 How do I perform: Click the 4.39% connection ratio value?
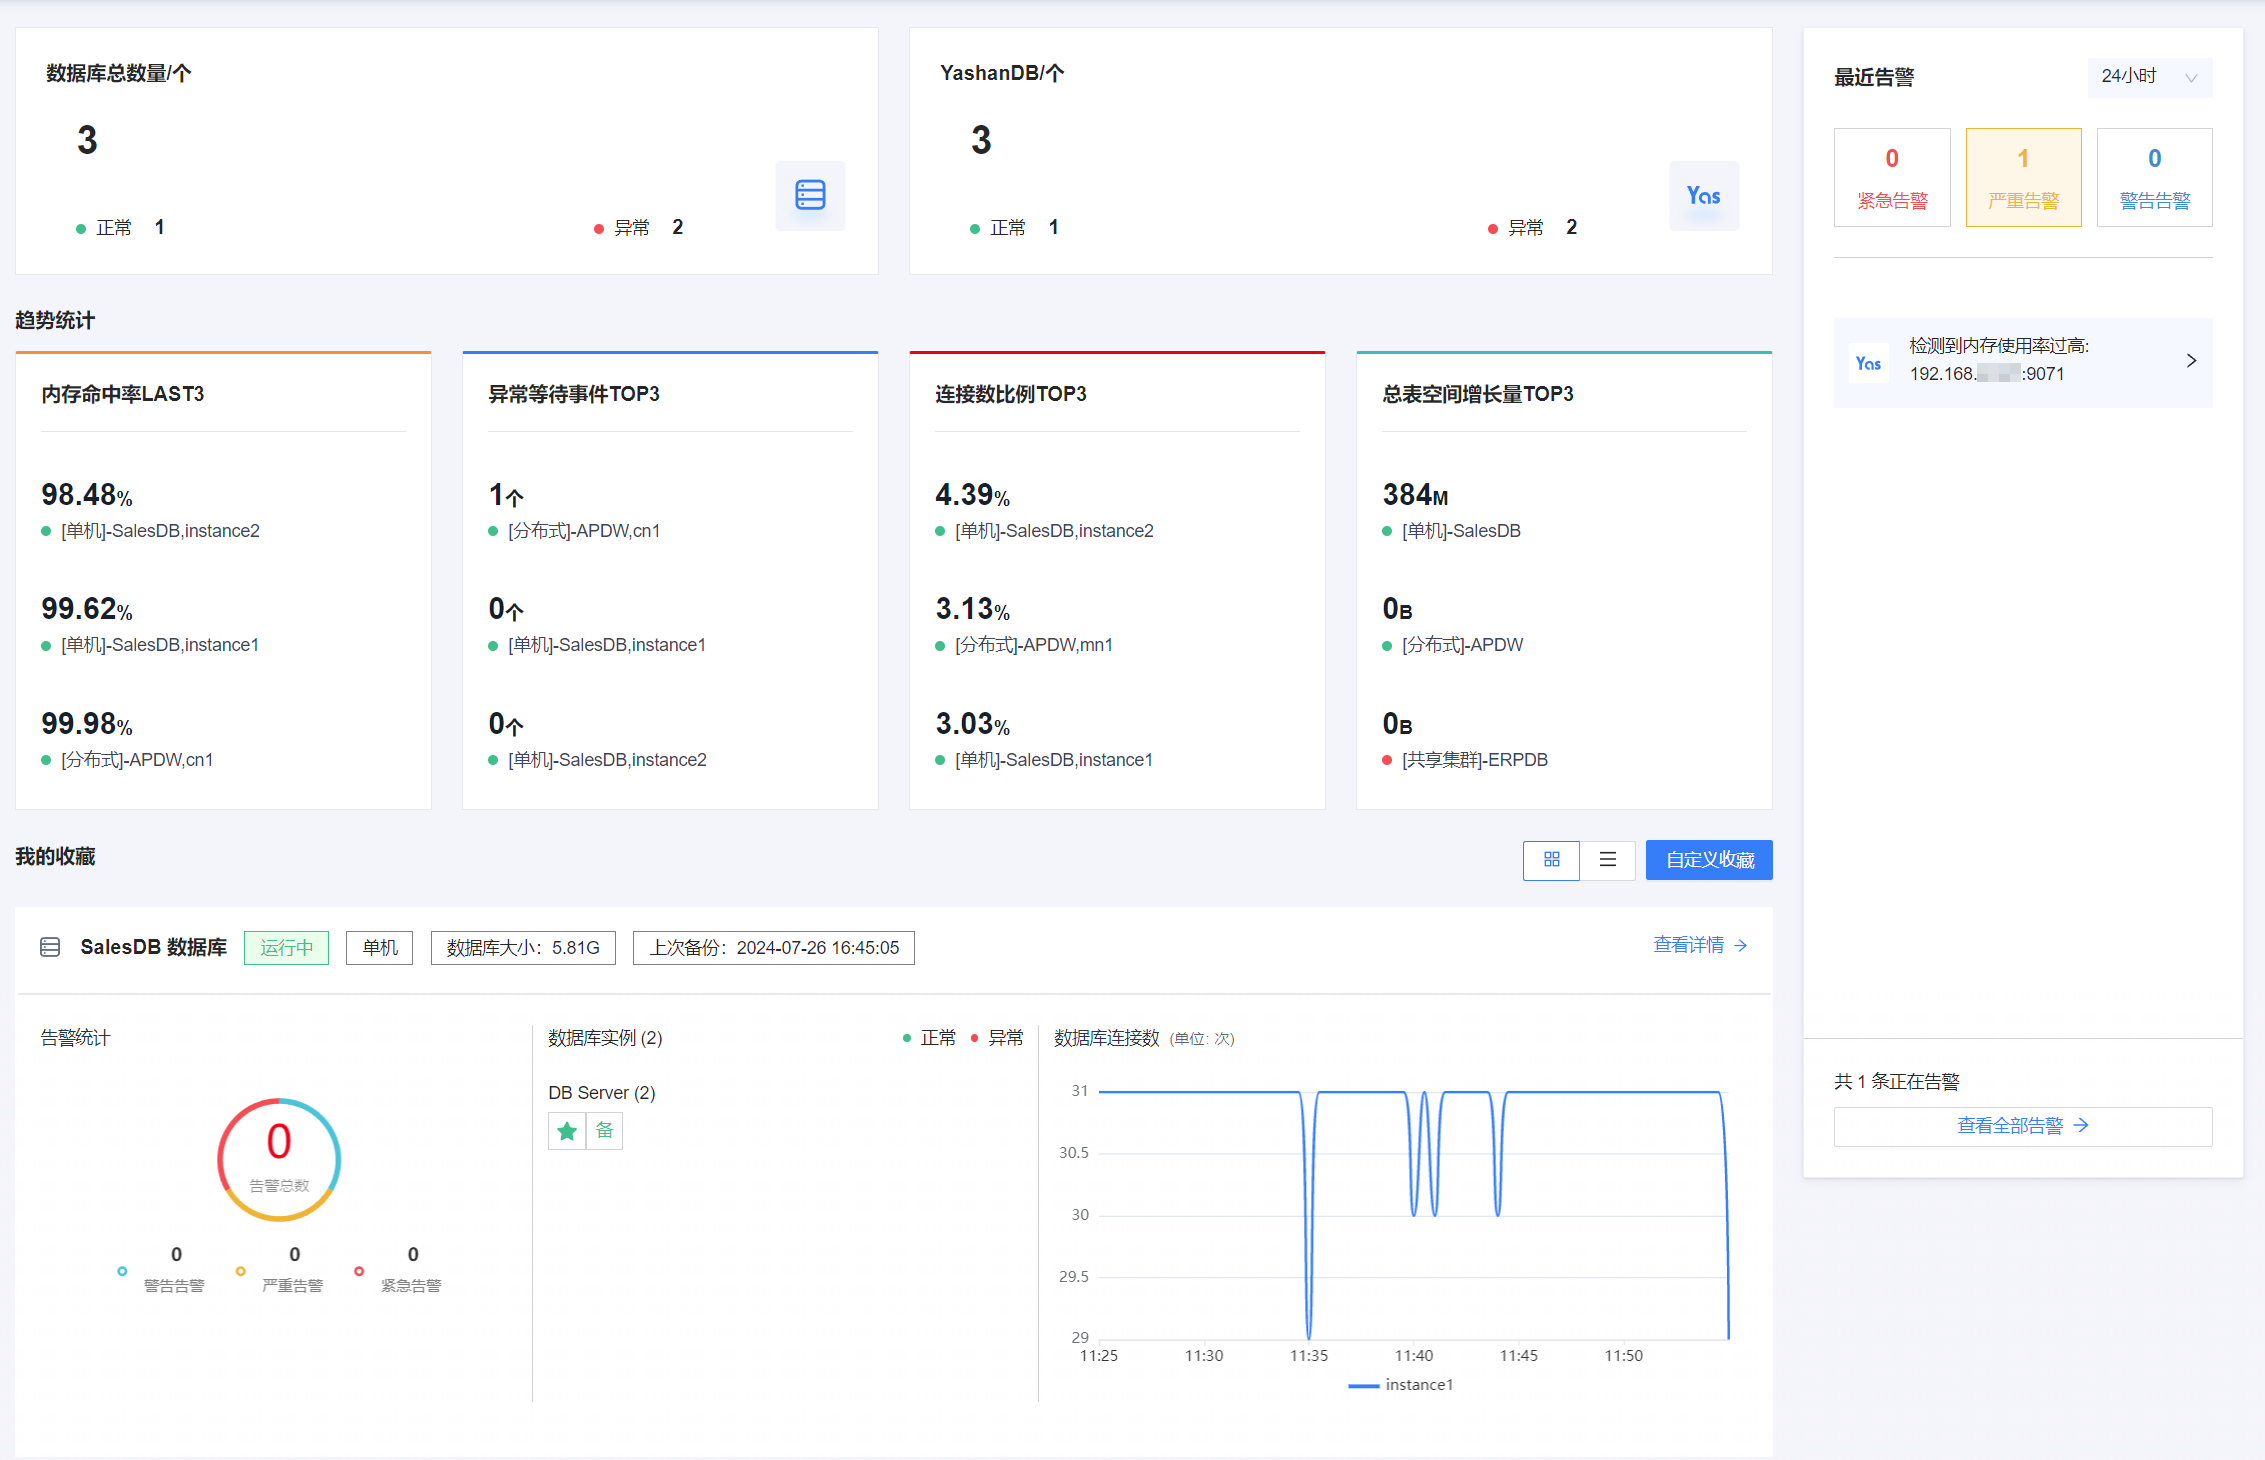point(972,495)
